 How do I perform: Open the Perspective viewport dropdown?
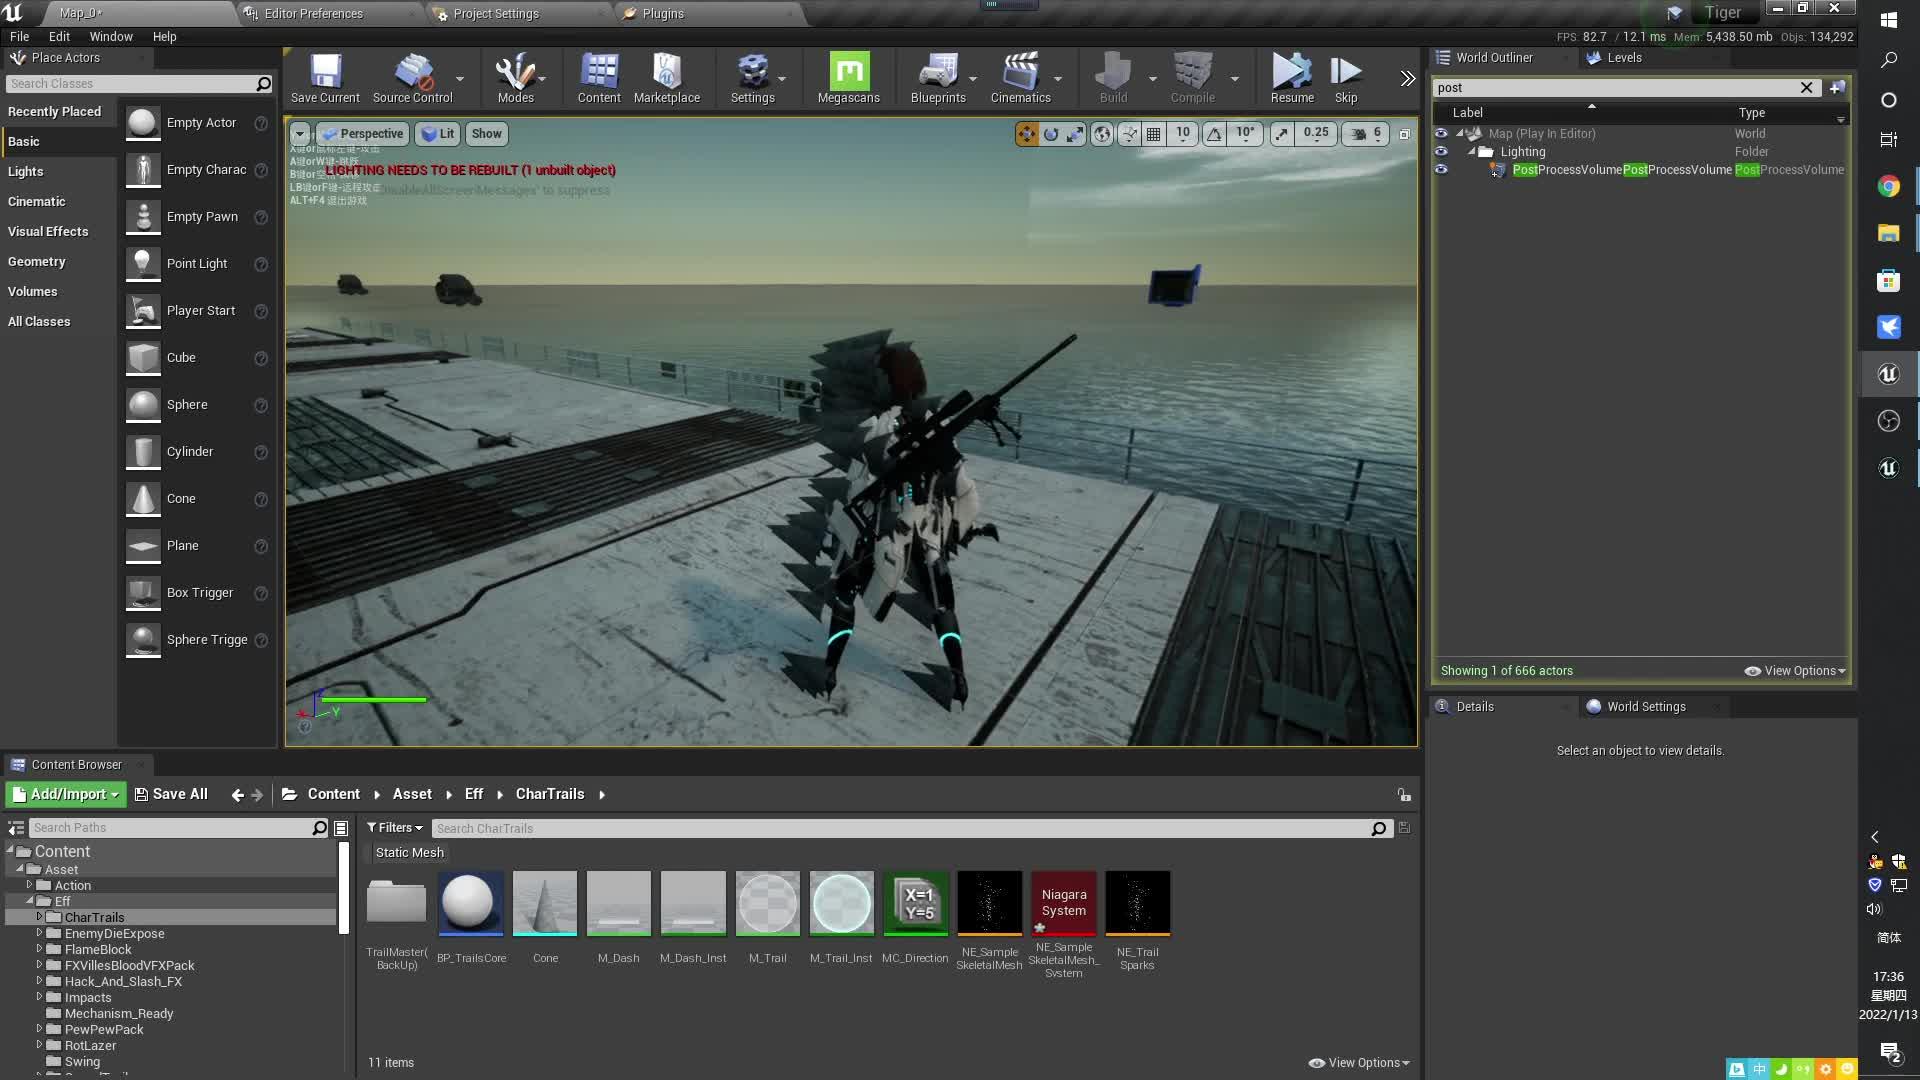362,133
